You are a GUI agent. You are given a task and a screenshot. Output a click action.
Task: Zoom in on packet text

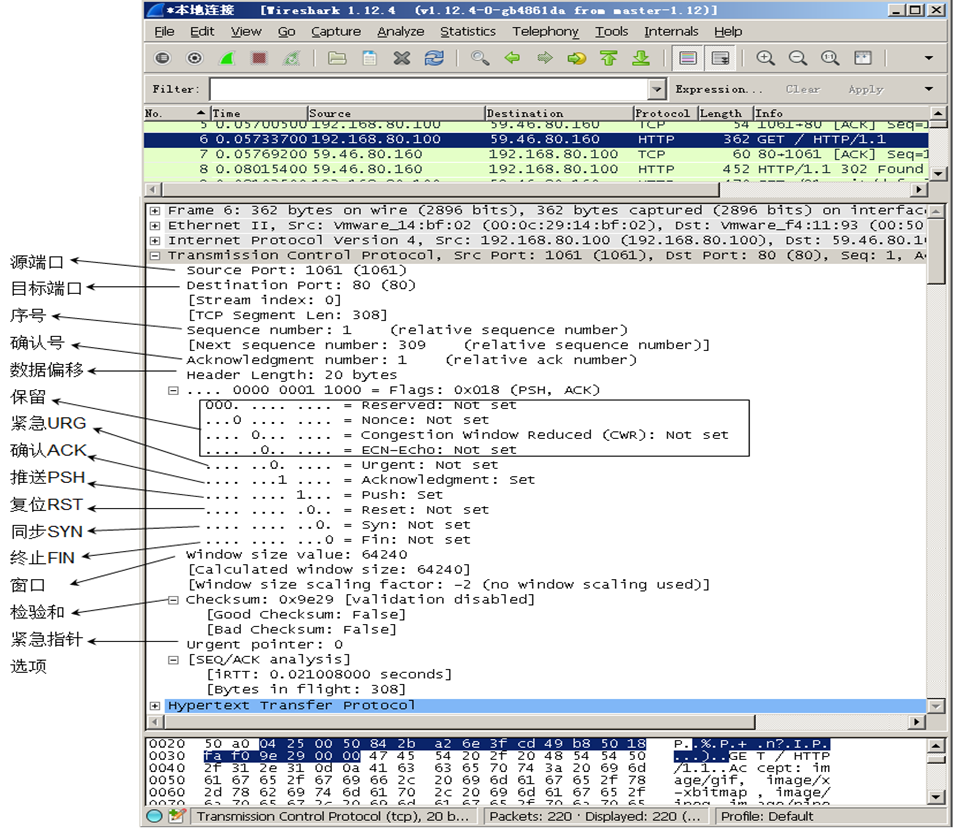(x=765, y=58)
